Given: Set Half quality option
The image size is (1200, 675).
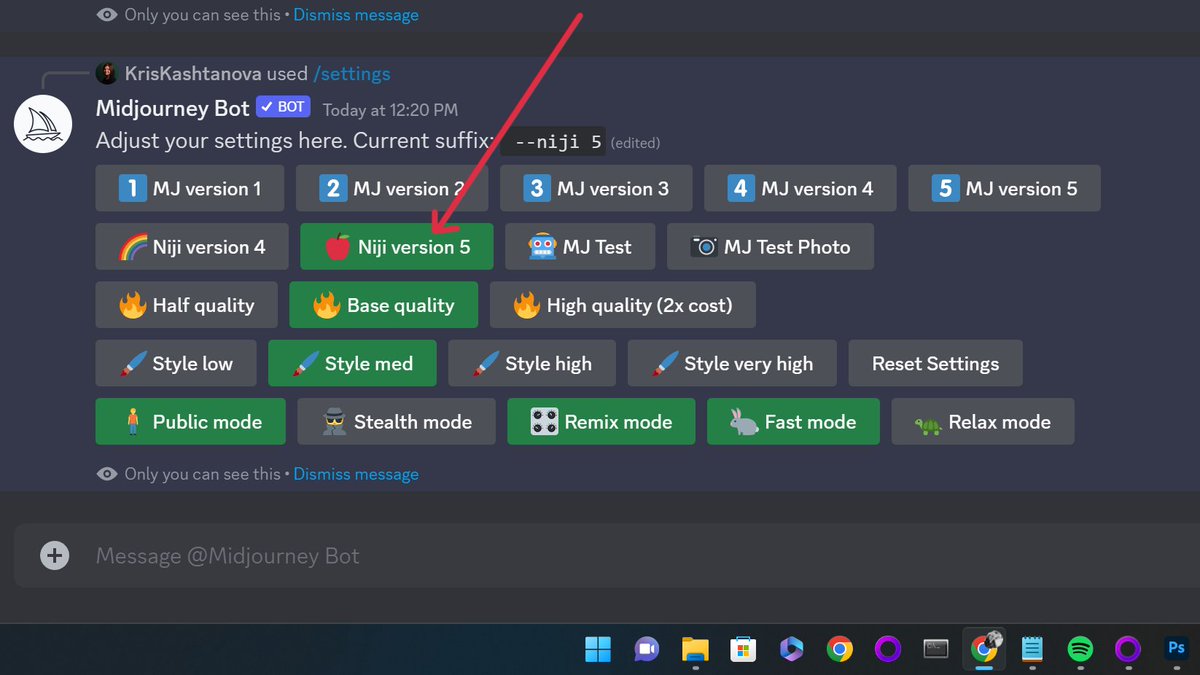Looking at the screenshot, I should point(187,305).
